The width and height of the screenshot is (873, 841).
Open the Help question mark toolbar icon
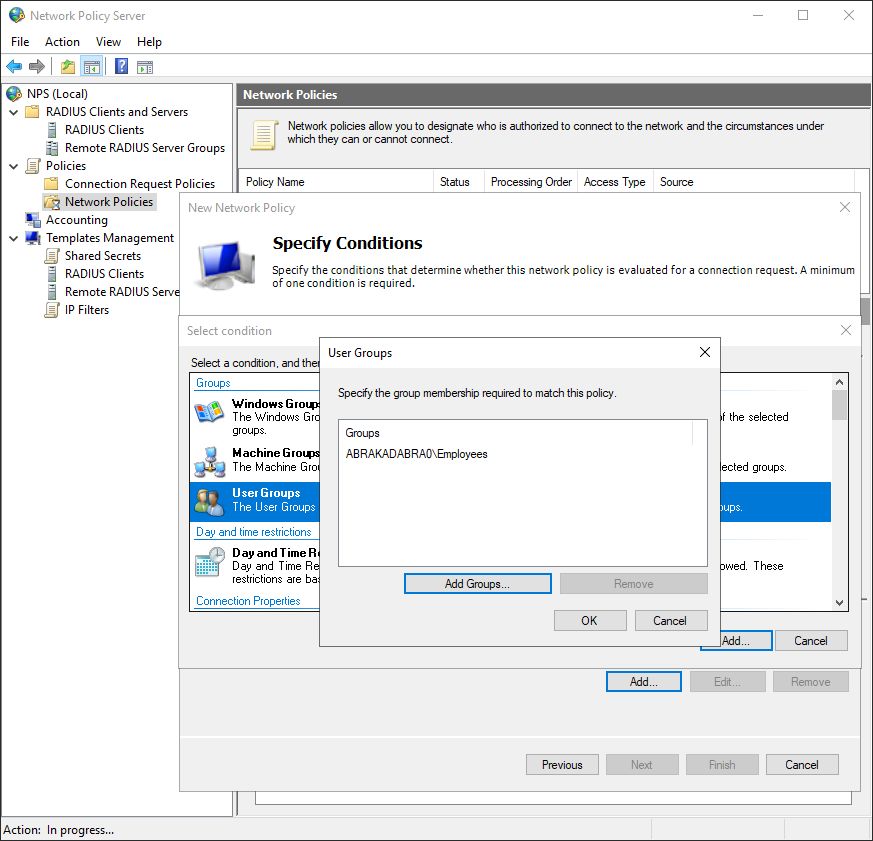[x=121, y=67]
